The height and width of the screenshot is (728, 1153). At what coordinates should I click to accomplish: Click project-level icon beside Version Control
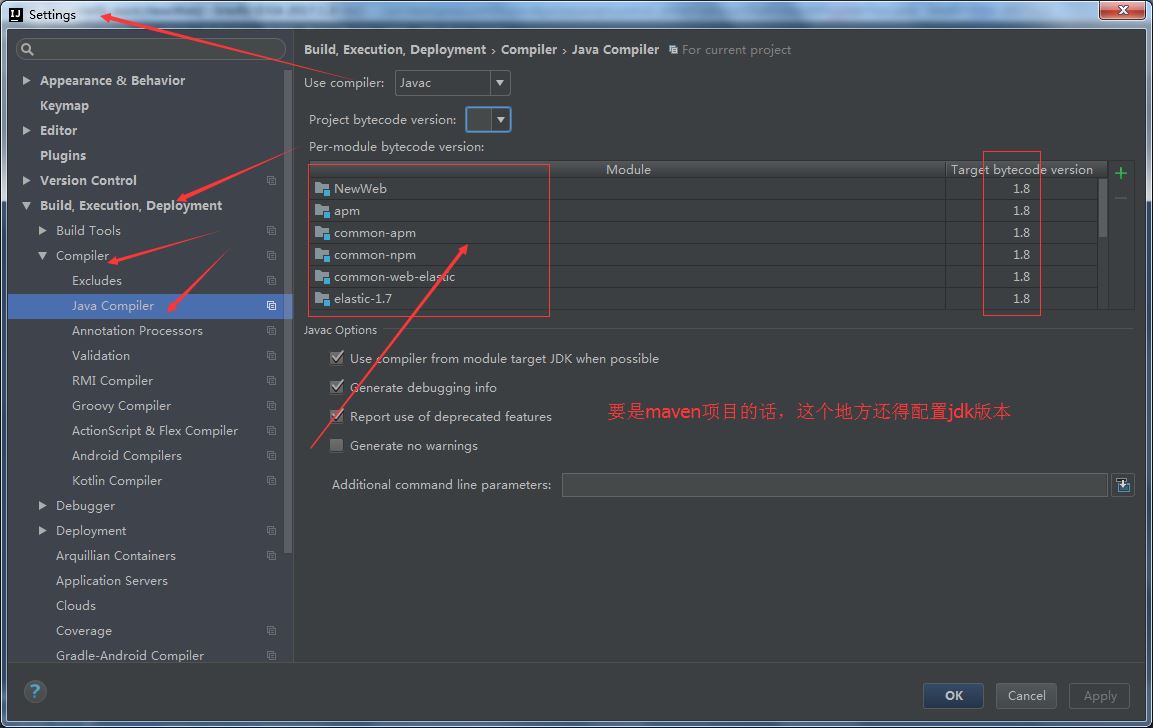click(x=271, y=180)
